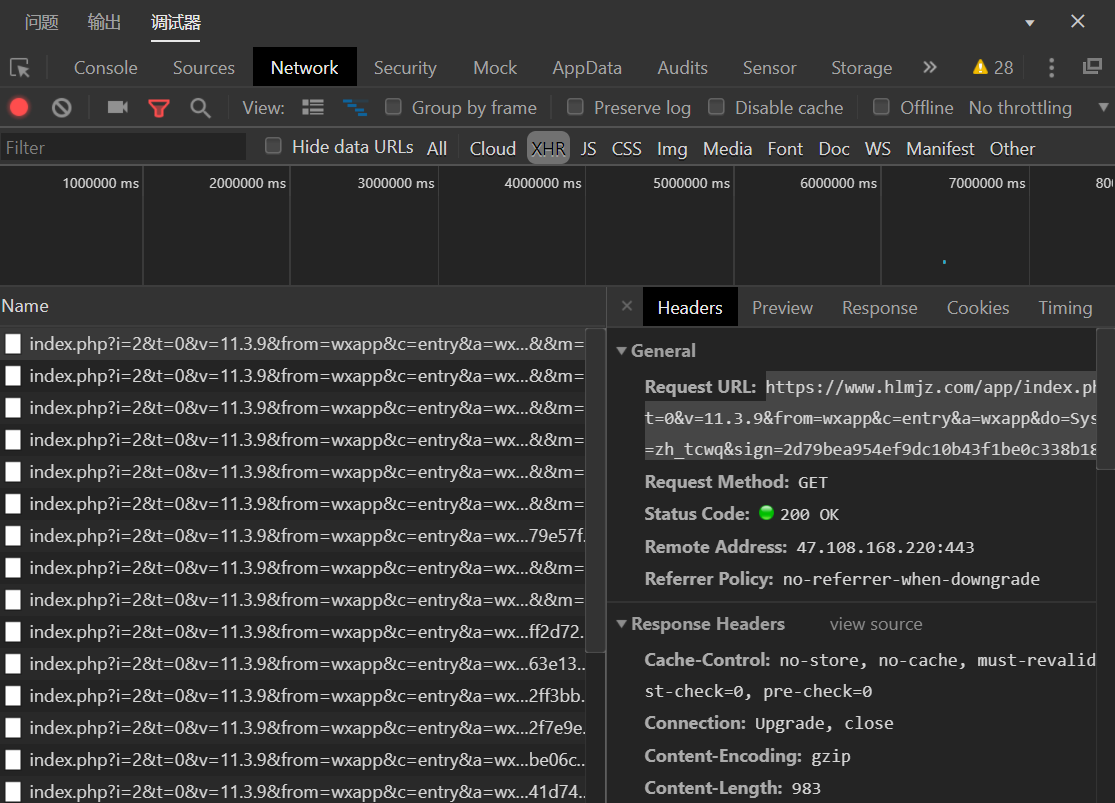Select request ending be06c
The width and height of the screenshot is (1115, 803).
[x=294, y=760]
